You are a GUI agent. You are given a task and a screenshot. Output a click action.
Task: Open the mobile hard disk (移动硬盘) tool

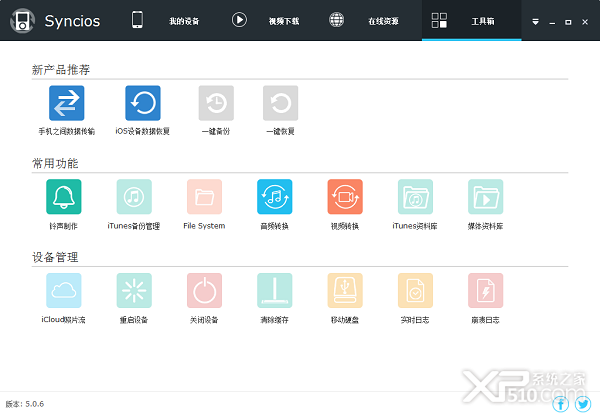click(x=345, y=290)
